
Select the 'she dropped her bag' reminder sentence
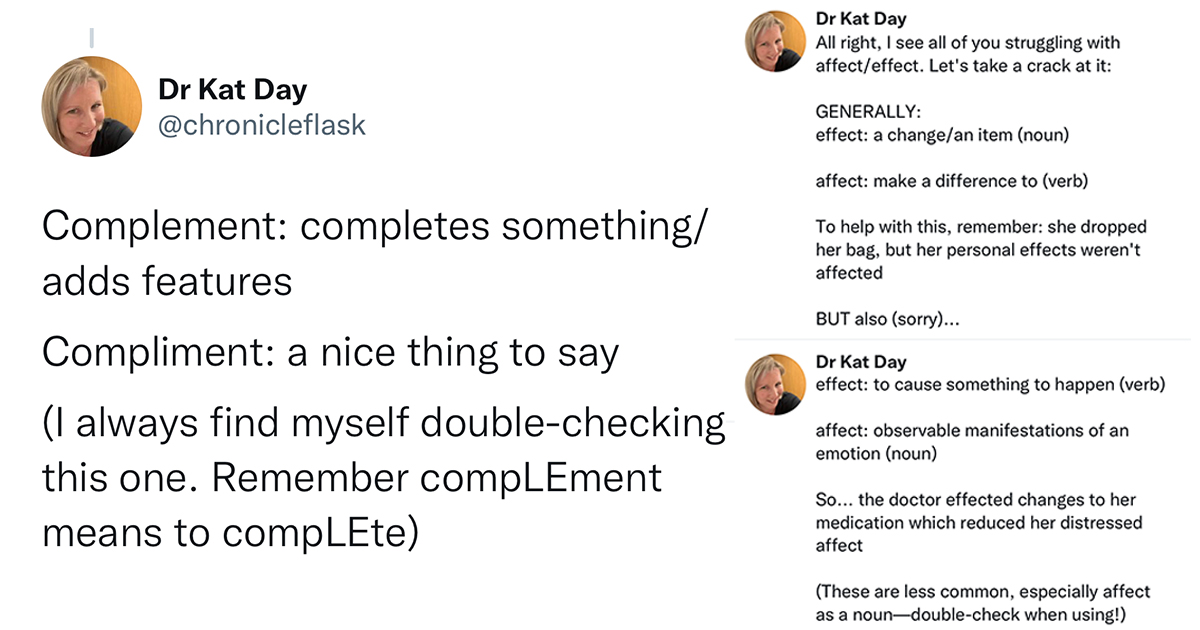point(981,250)
